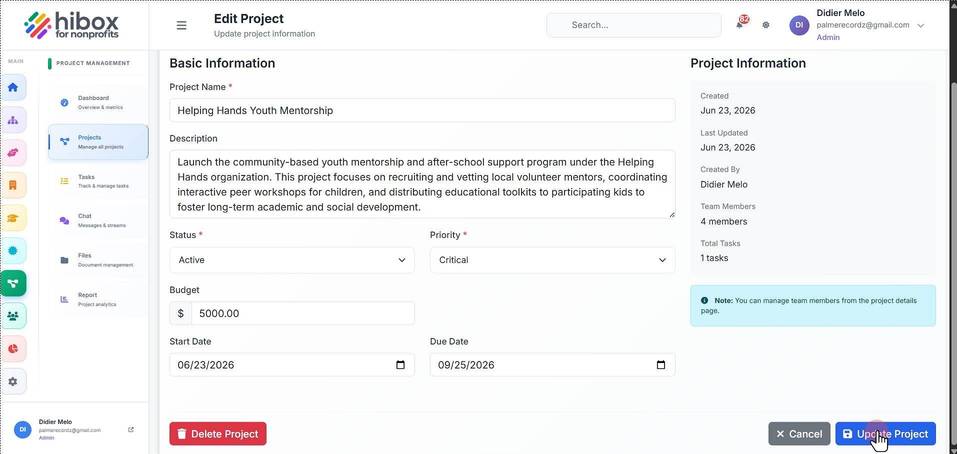
Task: Select the graduation cap icon in rail
Action: pos(13,218)
